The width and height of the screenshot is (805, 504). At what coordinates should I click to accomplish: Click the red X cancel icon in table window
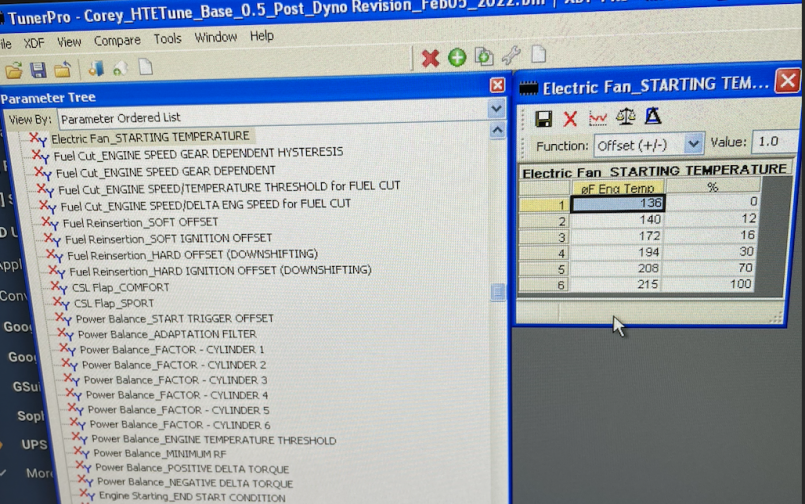pos(570,118)
